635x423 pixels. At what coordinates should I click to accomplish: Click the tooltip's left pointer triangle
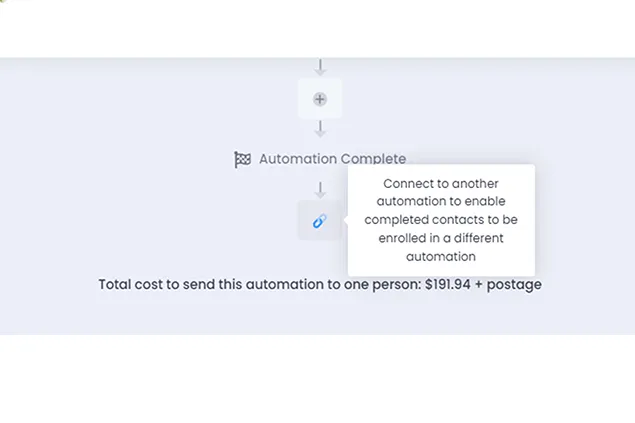345,221
